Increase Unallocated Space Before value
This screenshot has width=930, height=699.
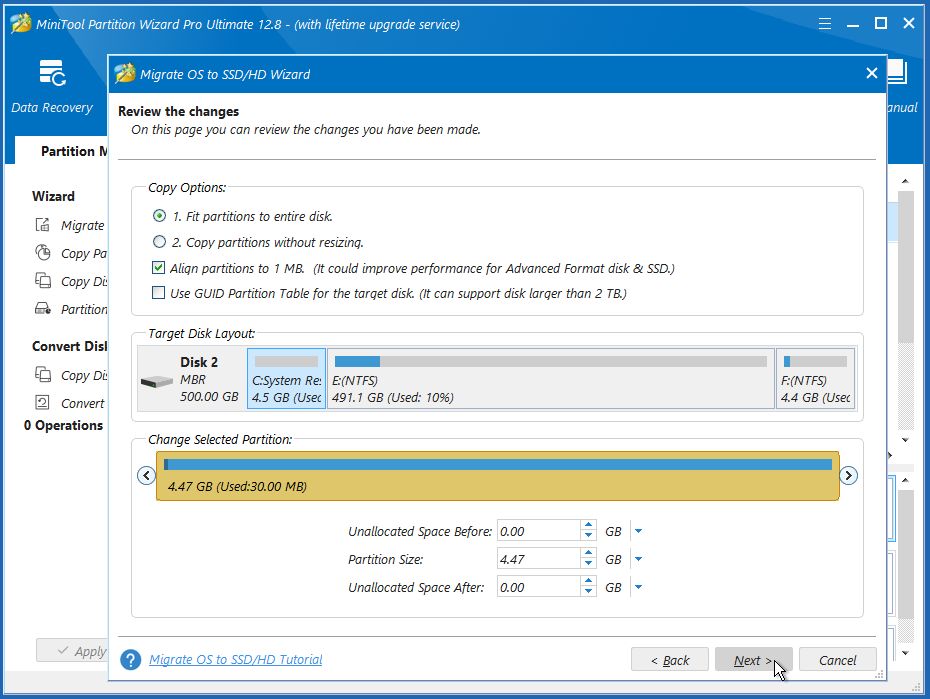(588, 525)
